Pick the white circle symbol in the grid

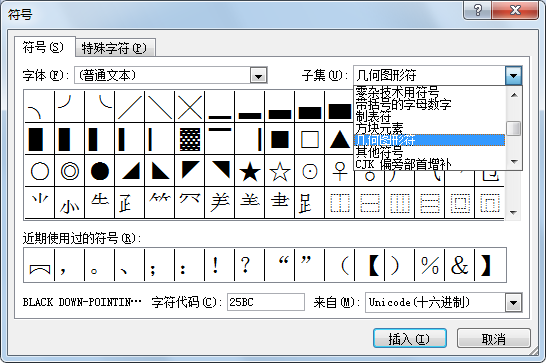pyautogui.click(x=40, y=171)
